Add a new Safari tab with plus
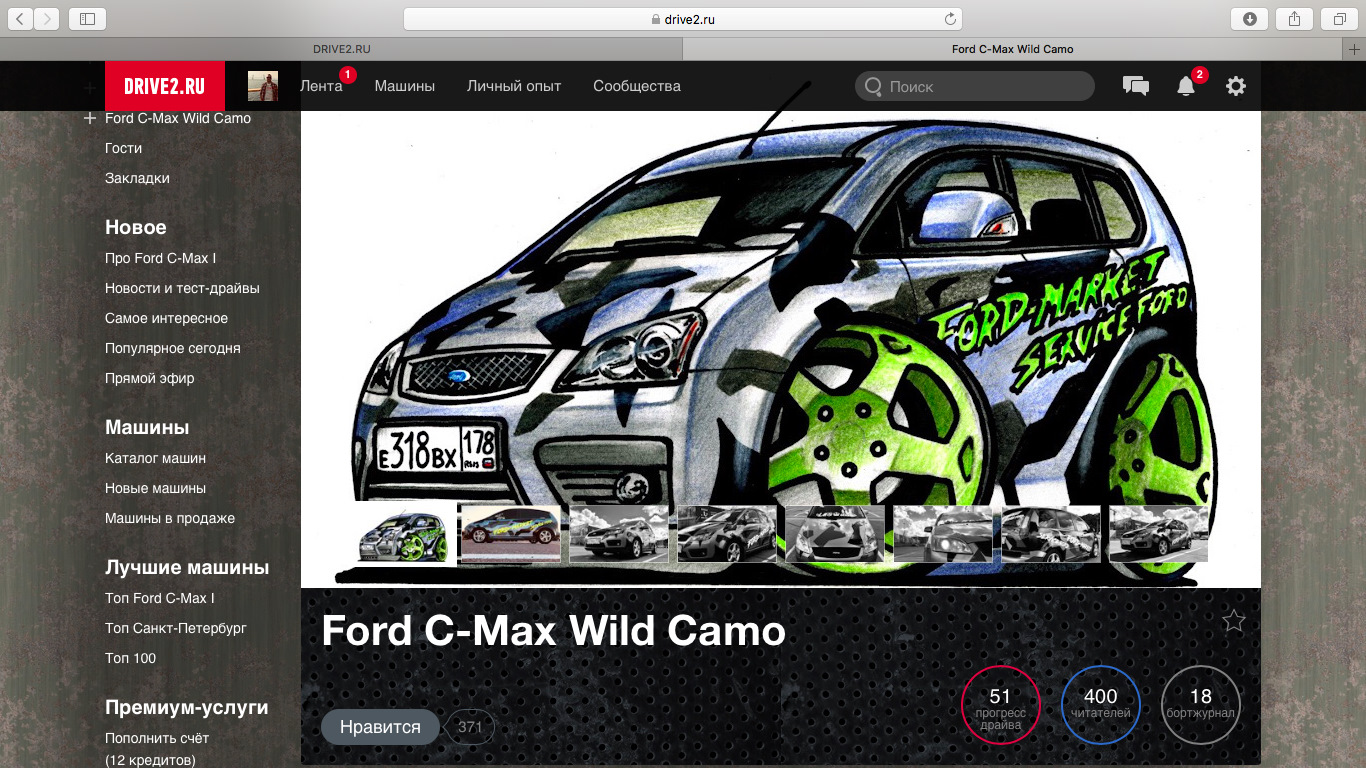Viewport: 1366px width, 768px height. (1355, 49)
